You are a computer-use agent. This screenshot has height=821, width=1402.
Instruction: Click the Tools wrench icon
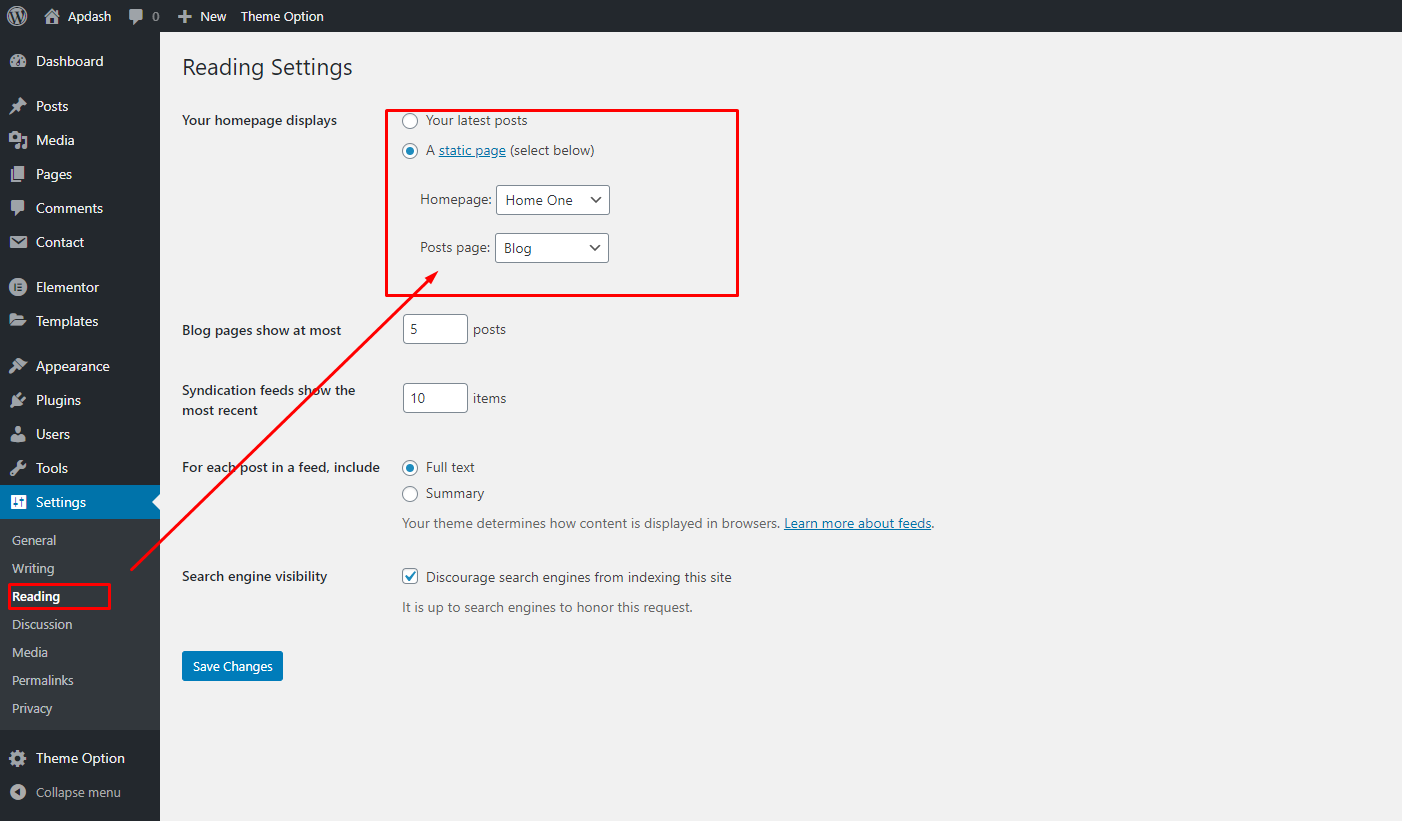coord(18,468)
